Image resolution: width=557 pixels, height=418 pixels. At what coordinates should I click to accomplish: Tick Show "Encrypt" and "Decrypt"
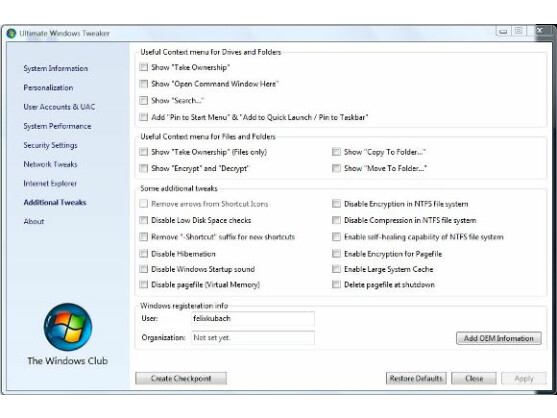click(x=144, y=168)
